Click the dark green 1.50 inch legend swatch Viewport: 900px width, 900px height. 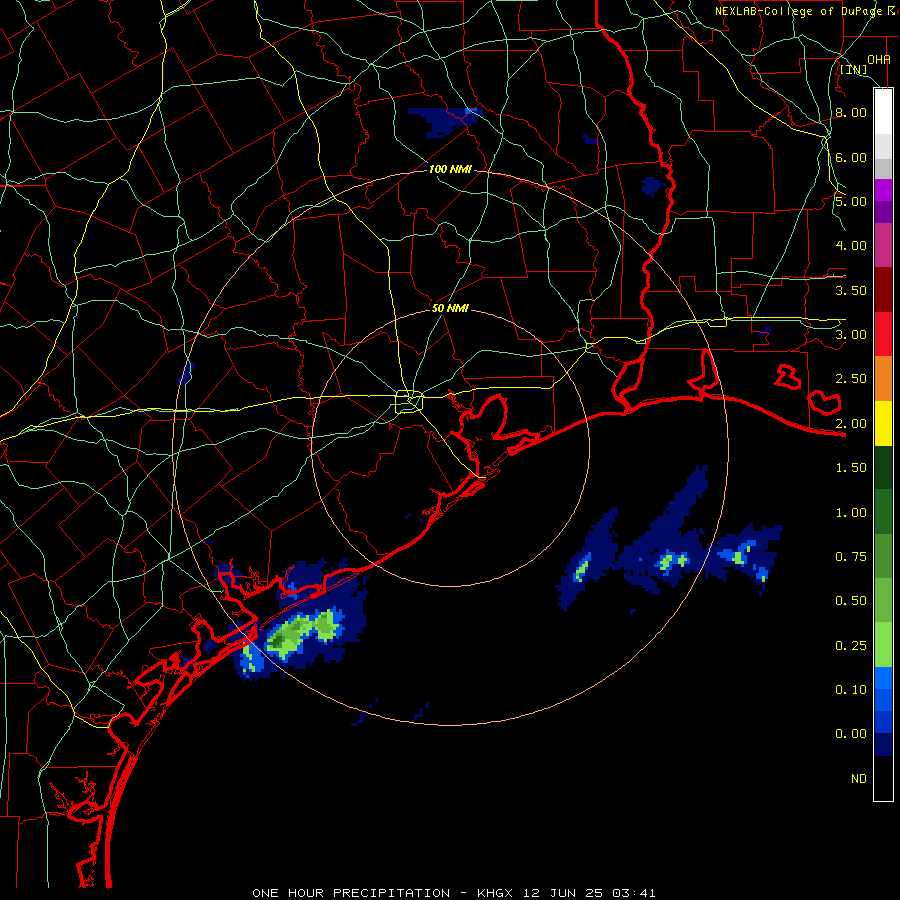click(883, 467)
